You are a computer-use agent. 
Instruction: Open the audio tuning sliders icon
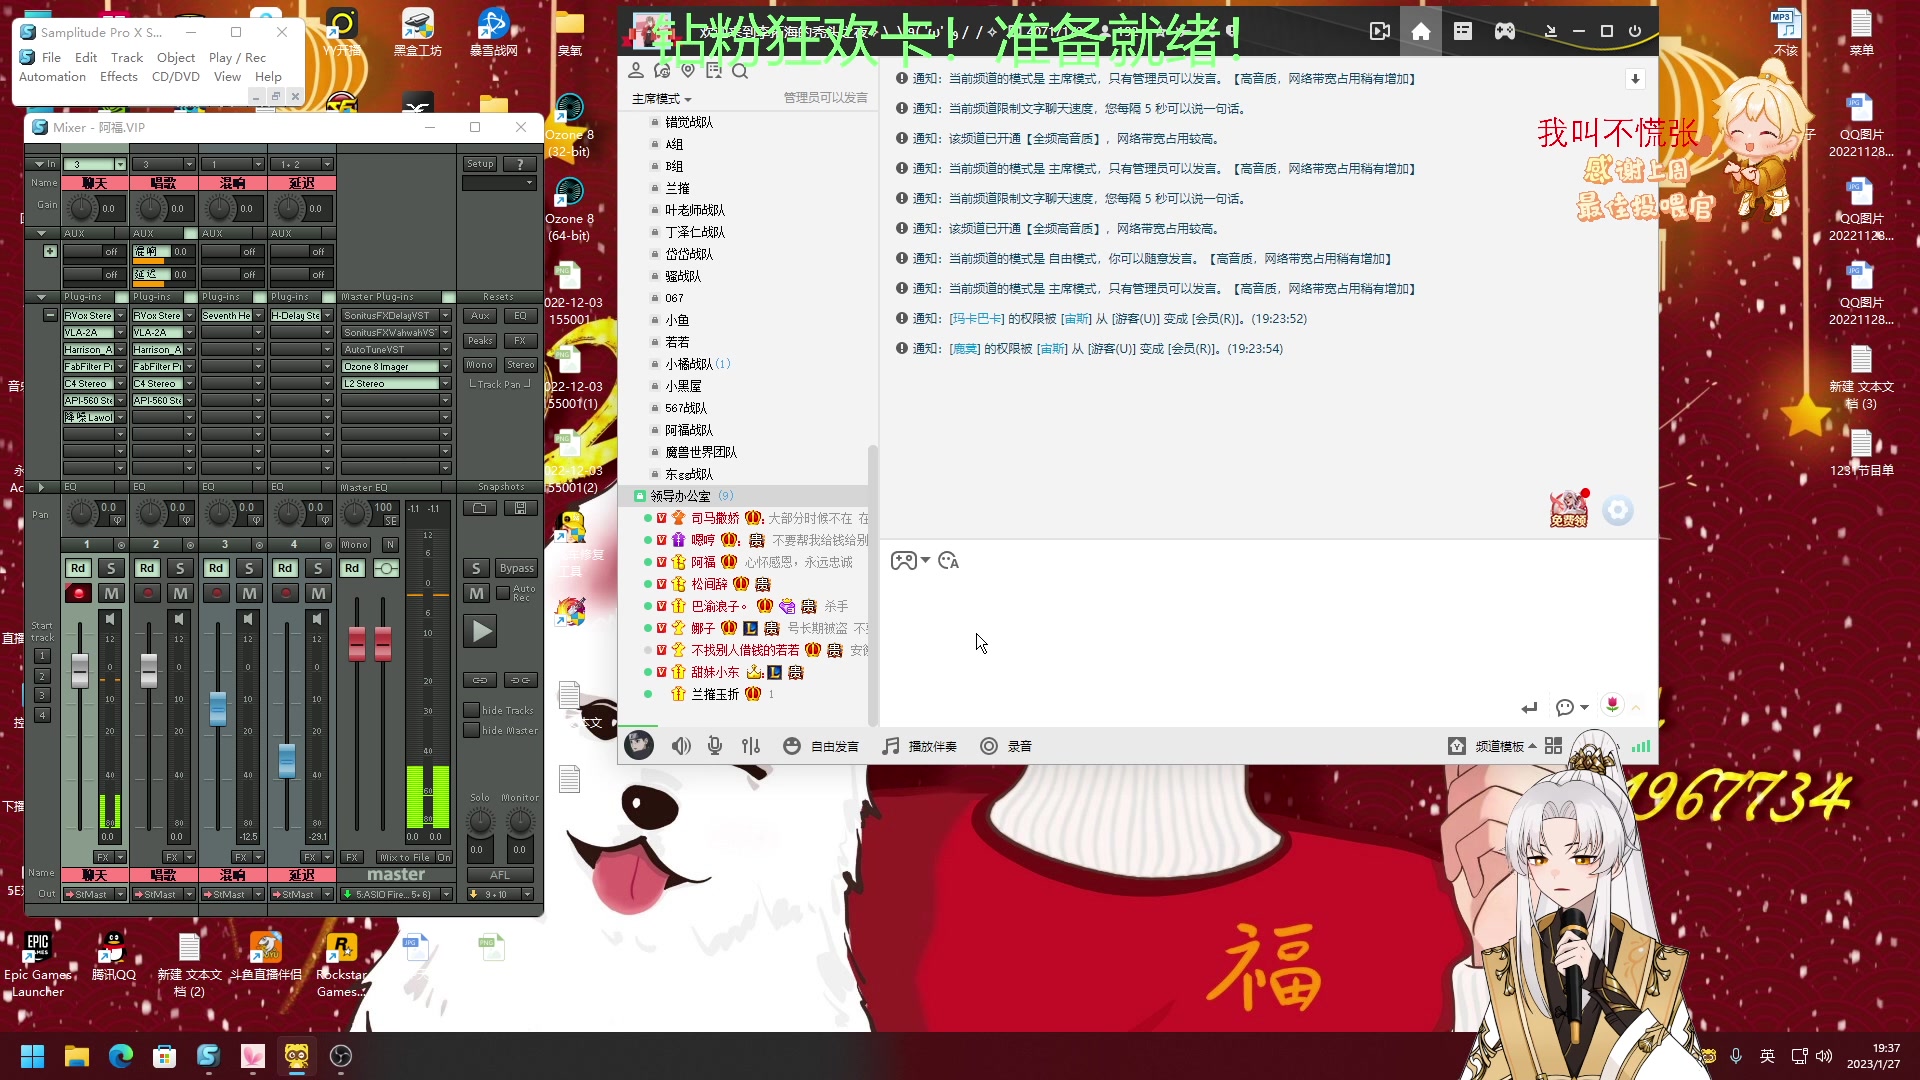[751, 746]
